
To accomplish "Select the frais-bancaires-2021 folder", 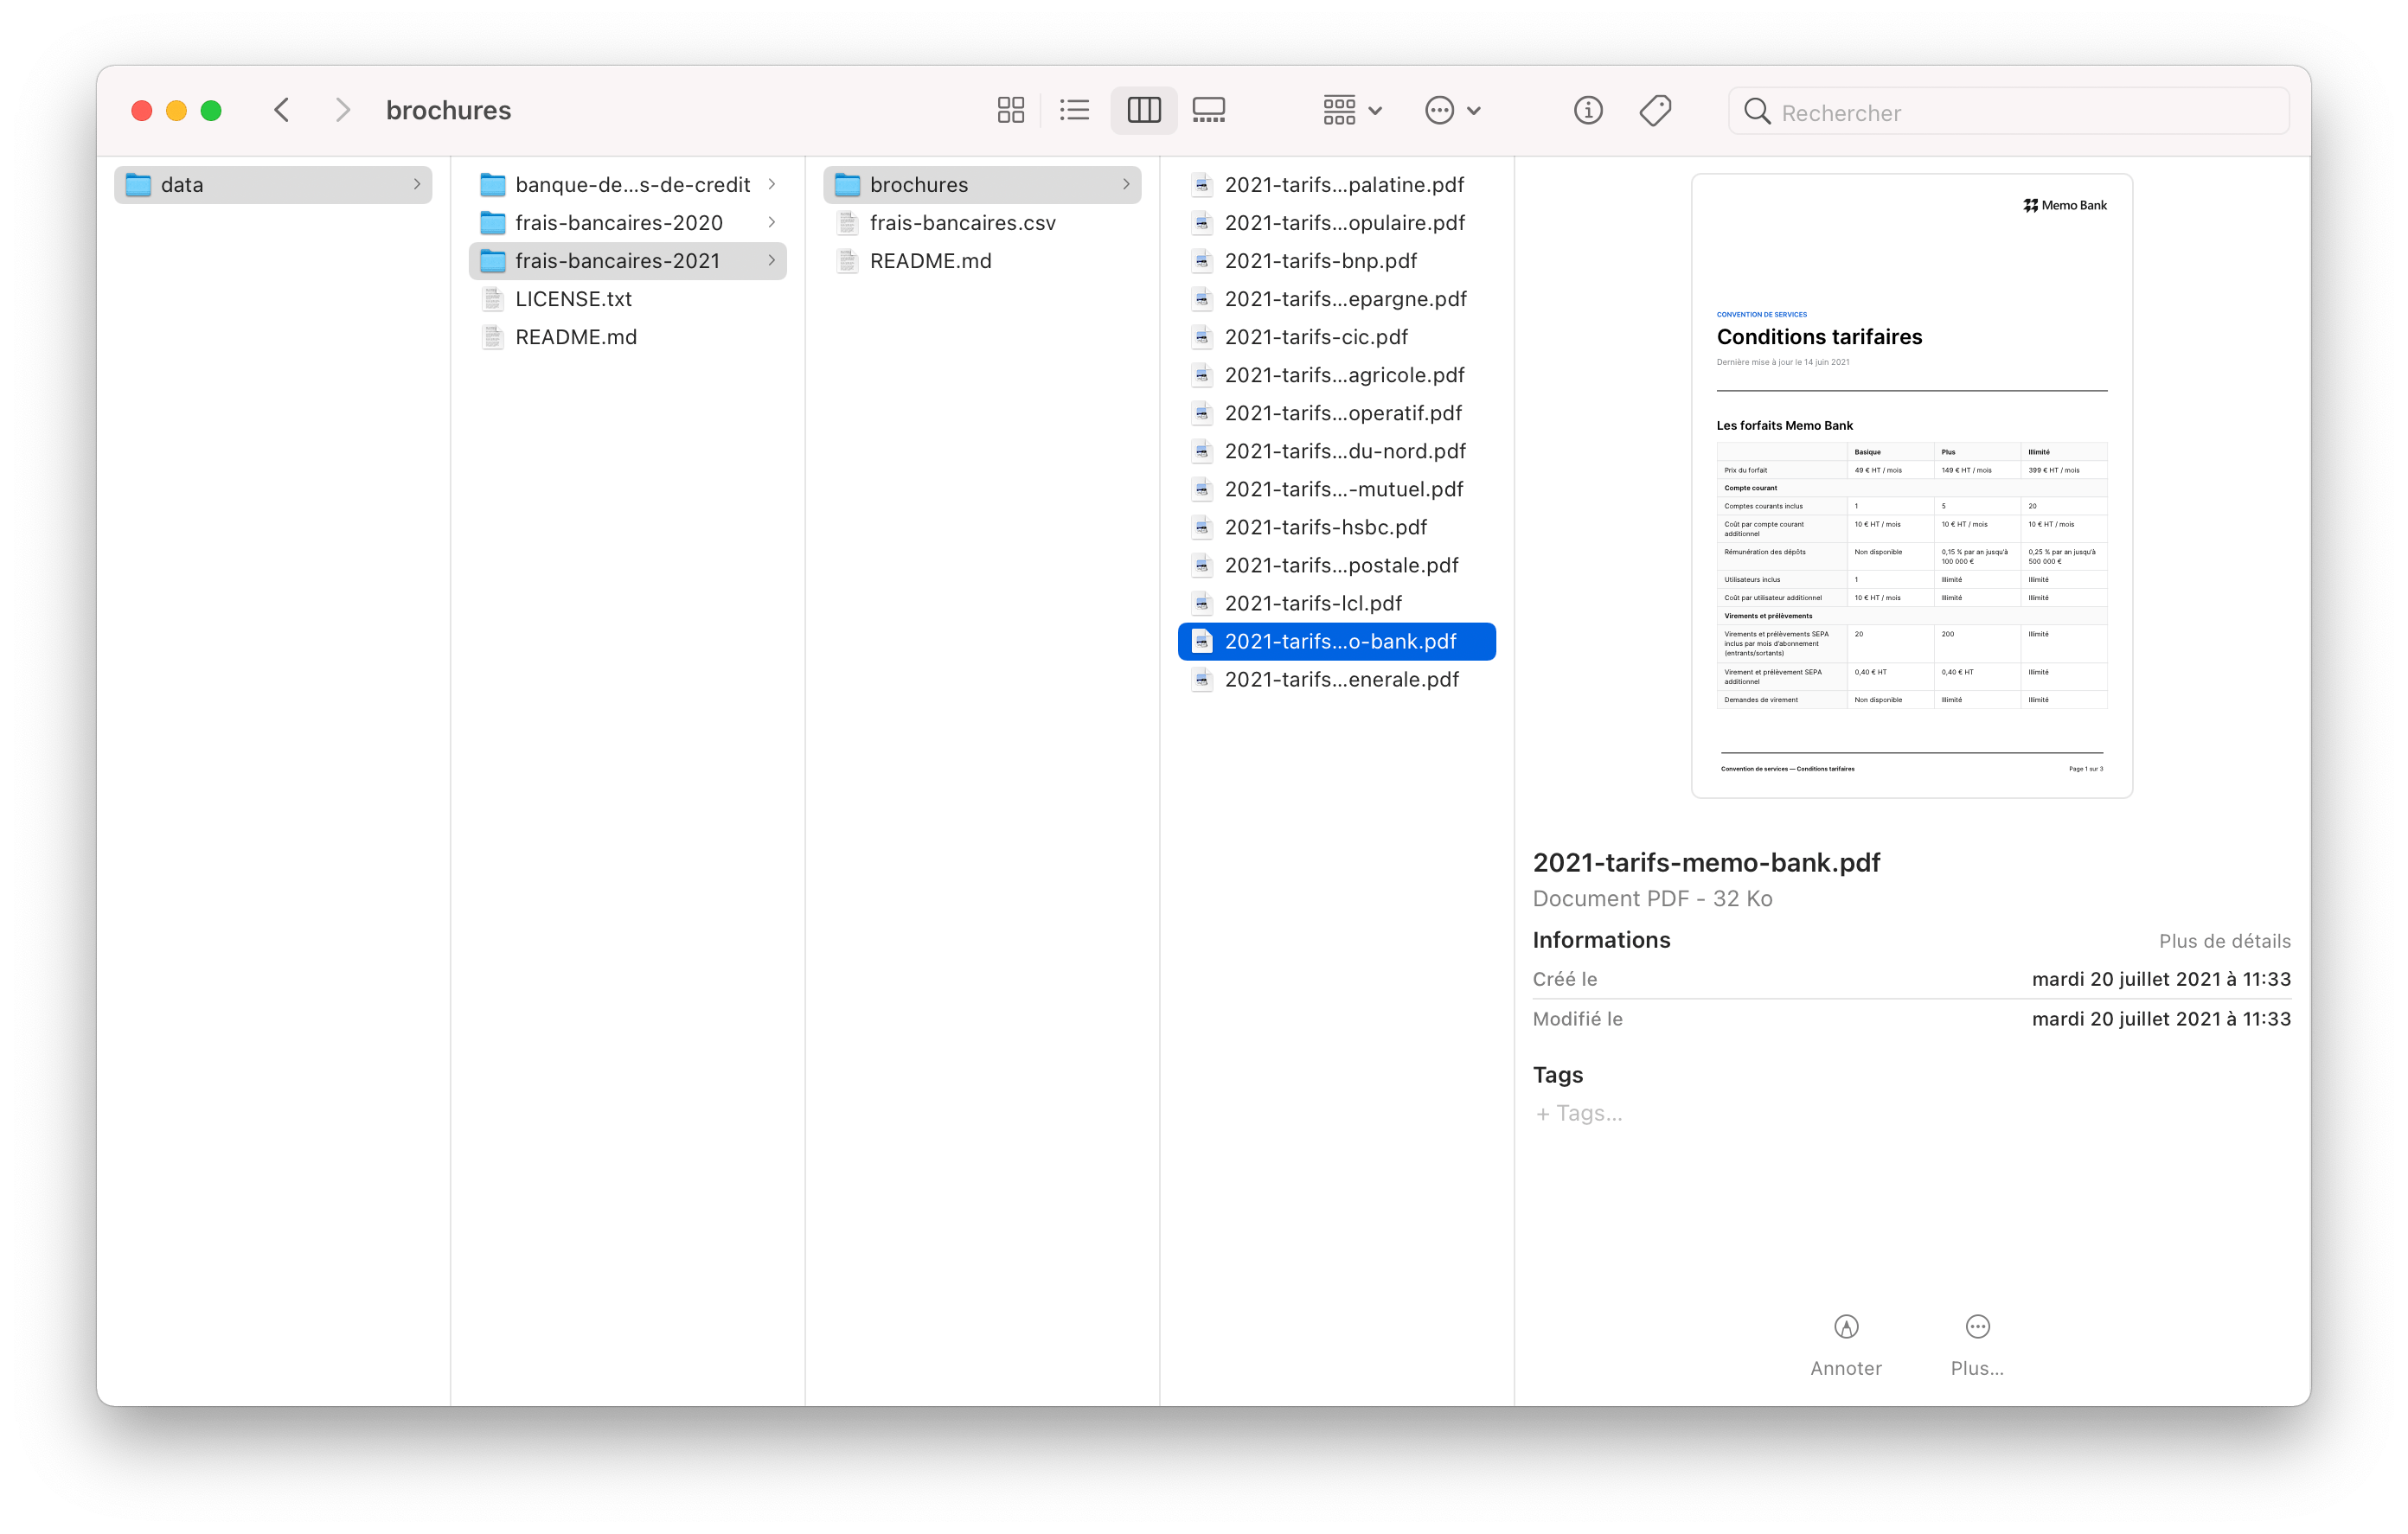I will [x=627, y=261].
